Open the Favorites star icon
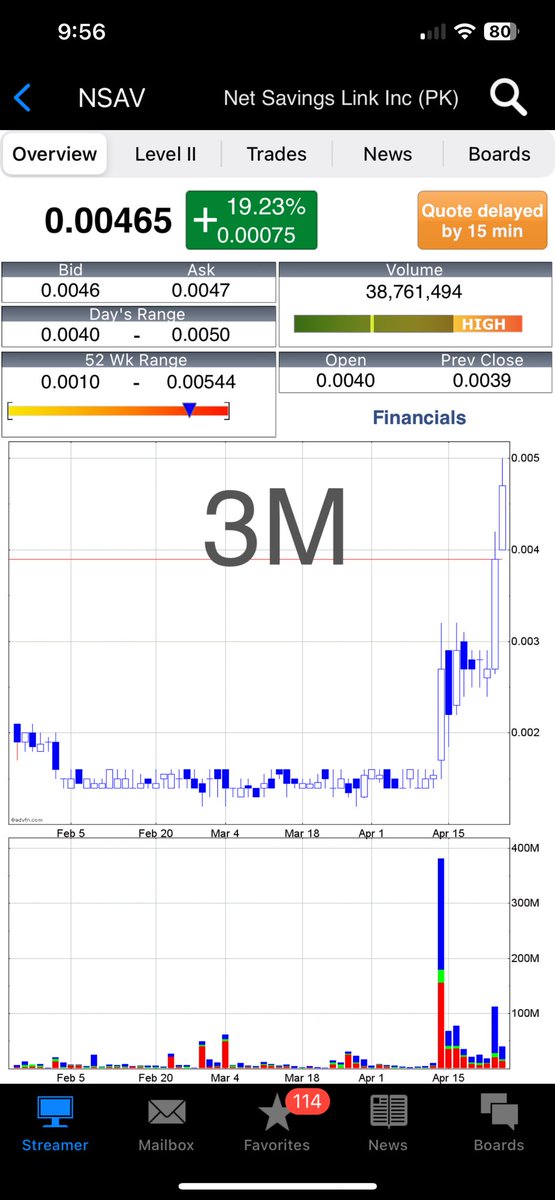This screenshot has width=555, height=1200. click(275, 1113)
